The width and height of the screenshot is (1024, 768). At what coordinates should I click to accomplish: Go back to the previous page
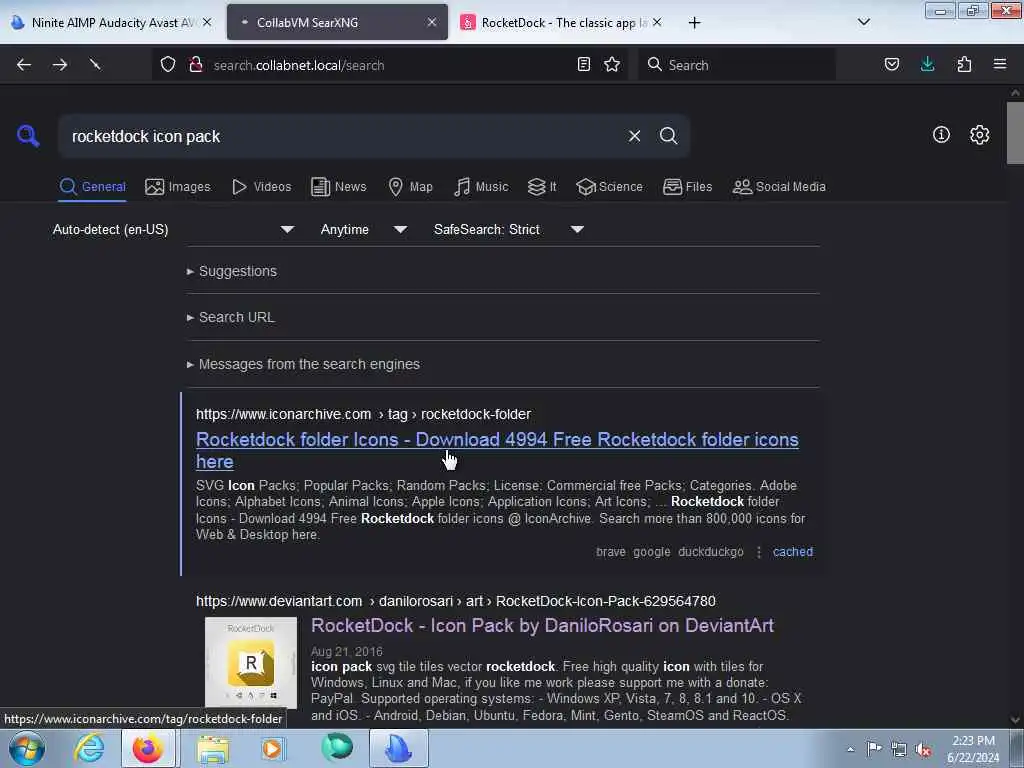tap(24, 65)
